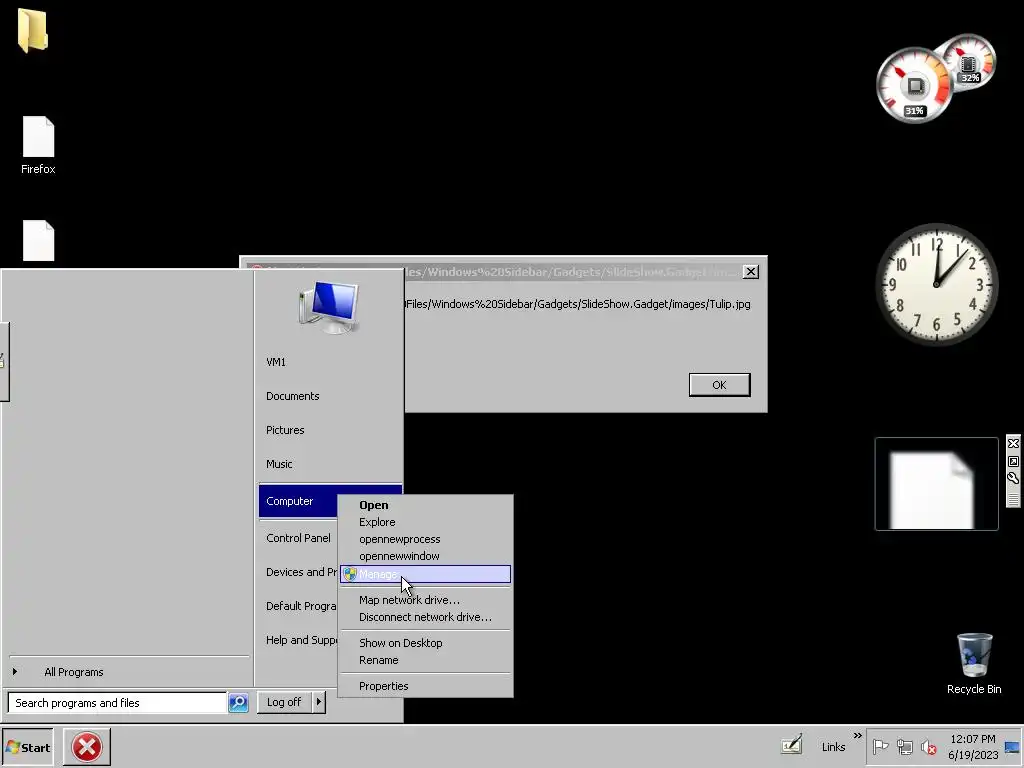Screen dimensions: 1024x768
Task: Choose Map network drive…
Action: pos(425,600)
